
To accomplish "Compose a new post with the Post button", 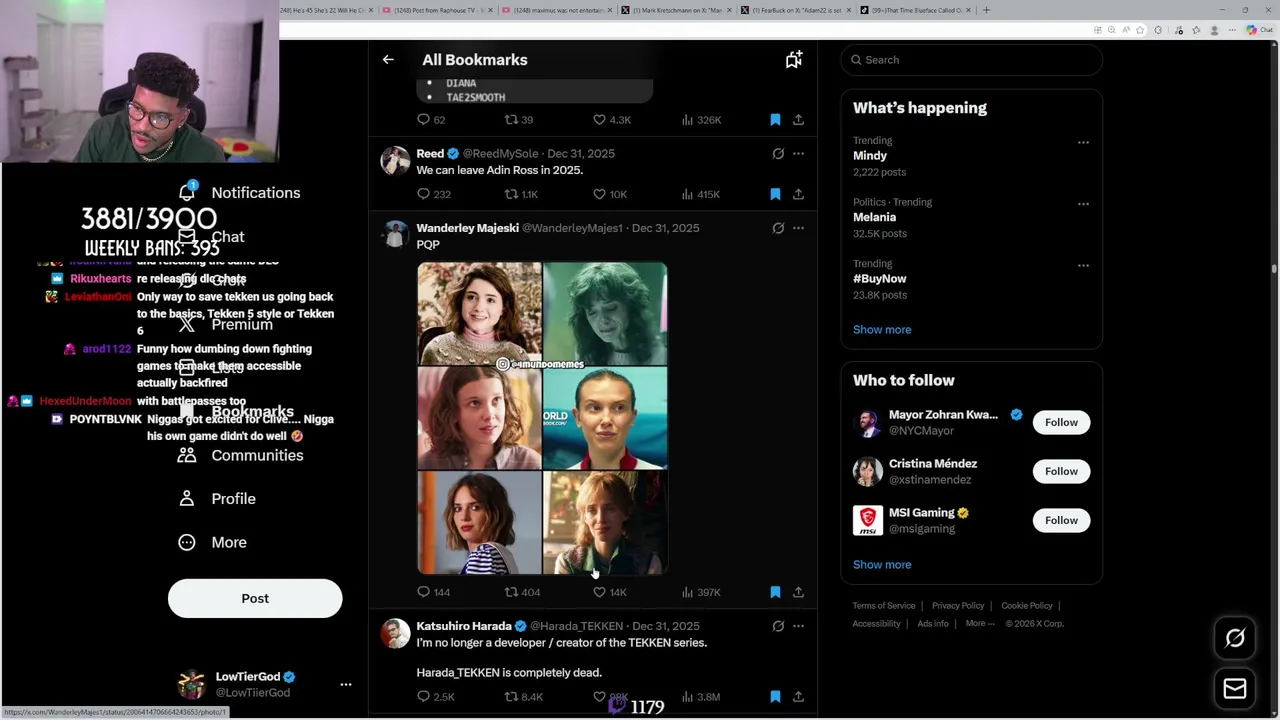I will click(x=255, y=598).
